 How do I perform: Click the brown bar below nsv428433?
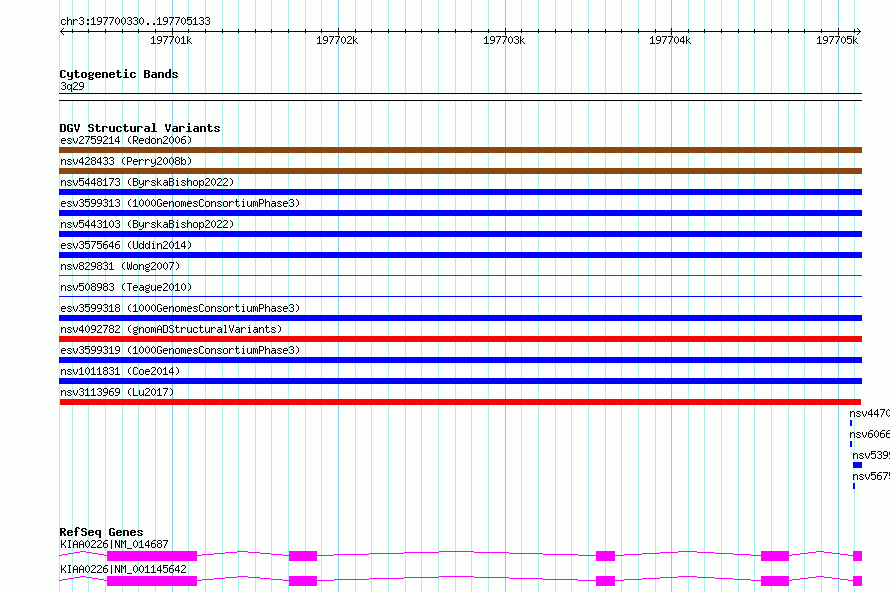point(460,171)
